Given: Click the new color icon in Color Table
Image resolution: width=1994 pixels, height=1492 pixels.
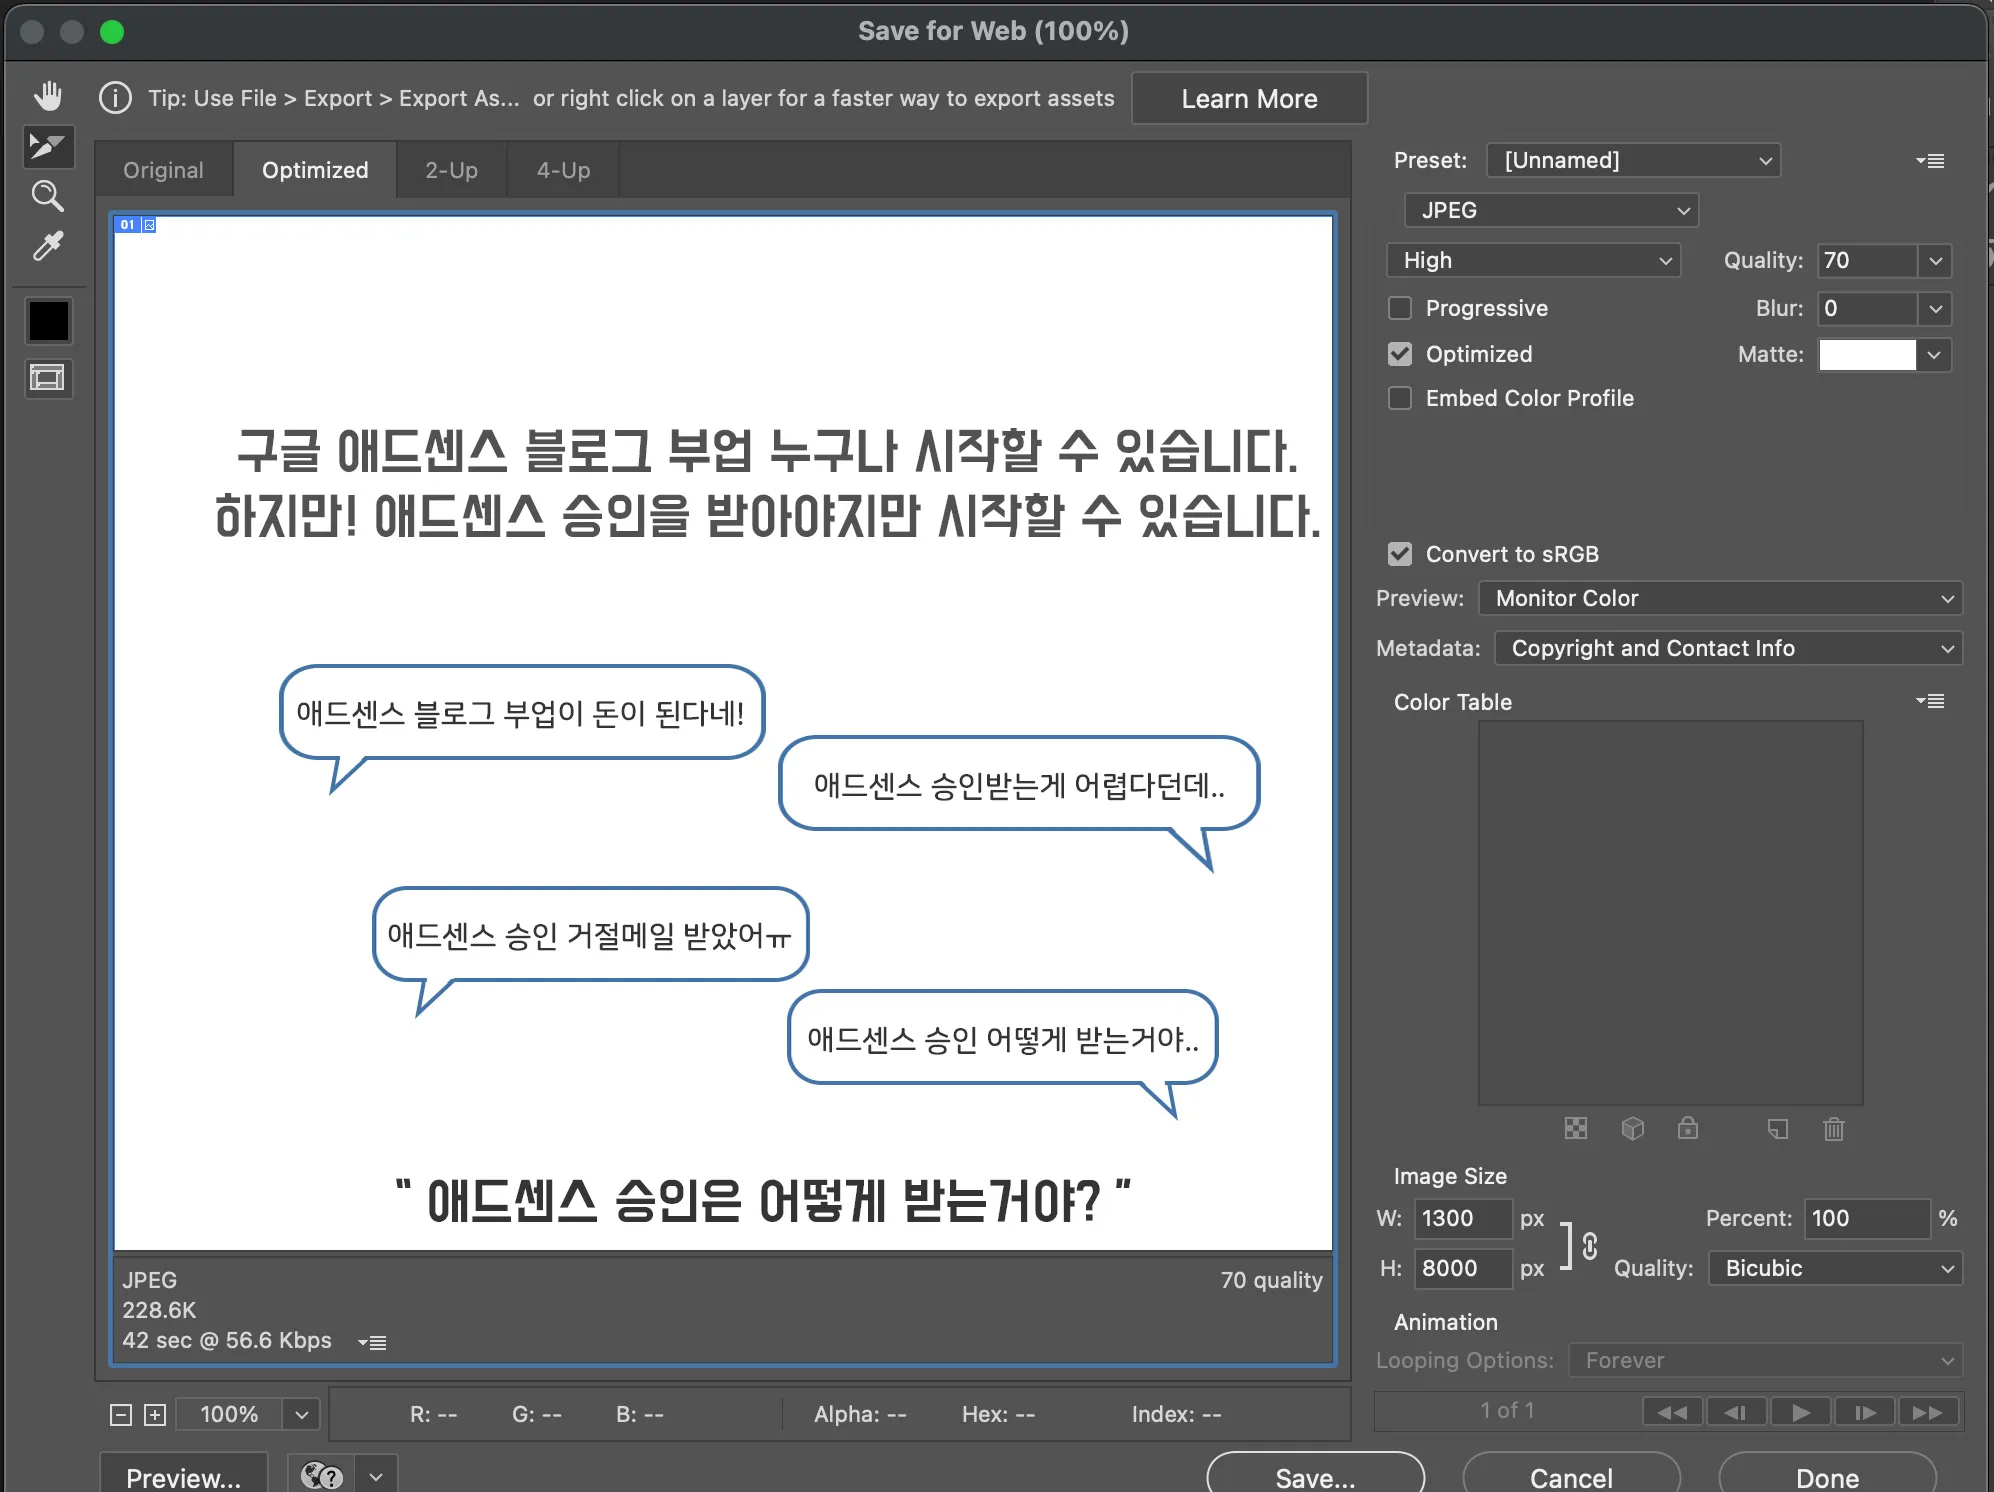Looking at the screenshot, I should point(1778,1129).
